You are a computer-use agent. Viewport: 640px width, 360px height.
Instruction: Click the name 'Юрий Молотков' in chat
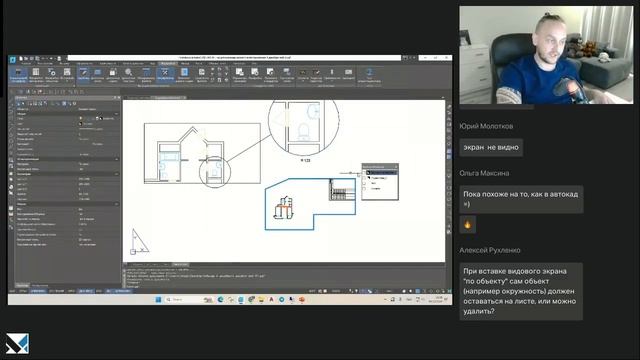(x=486, y=126)
